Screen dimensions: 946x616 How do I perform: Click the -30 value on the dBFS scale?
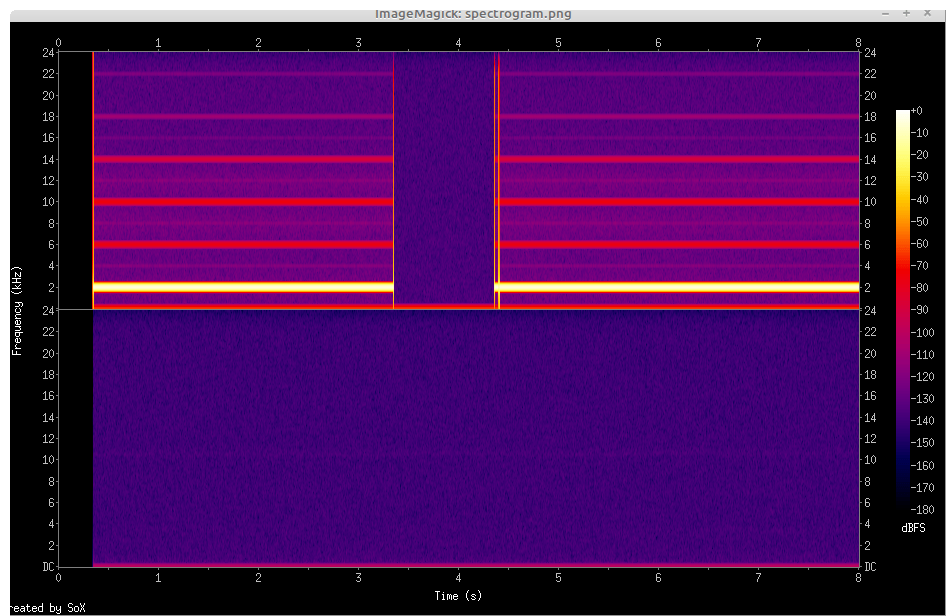click(x=919, y=177)
